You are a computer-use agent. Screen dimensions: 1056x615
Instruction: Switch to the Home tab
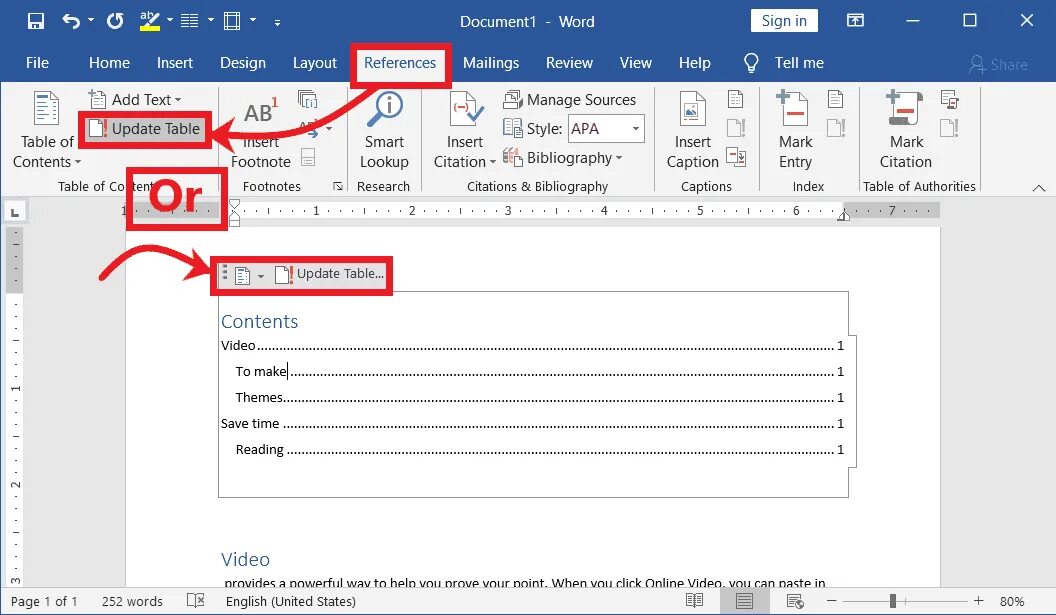[109, 63]
